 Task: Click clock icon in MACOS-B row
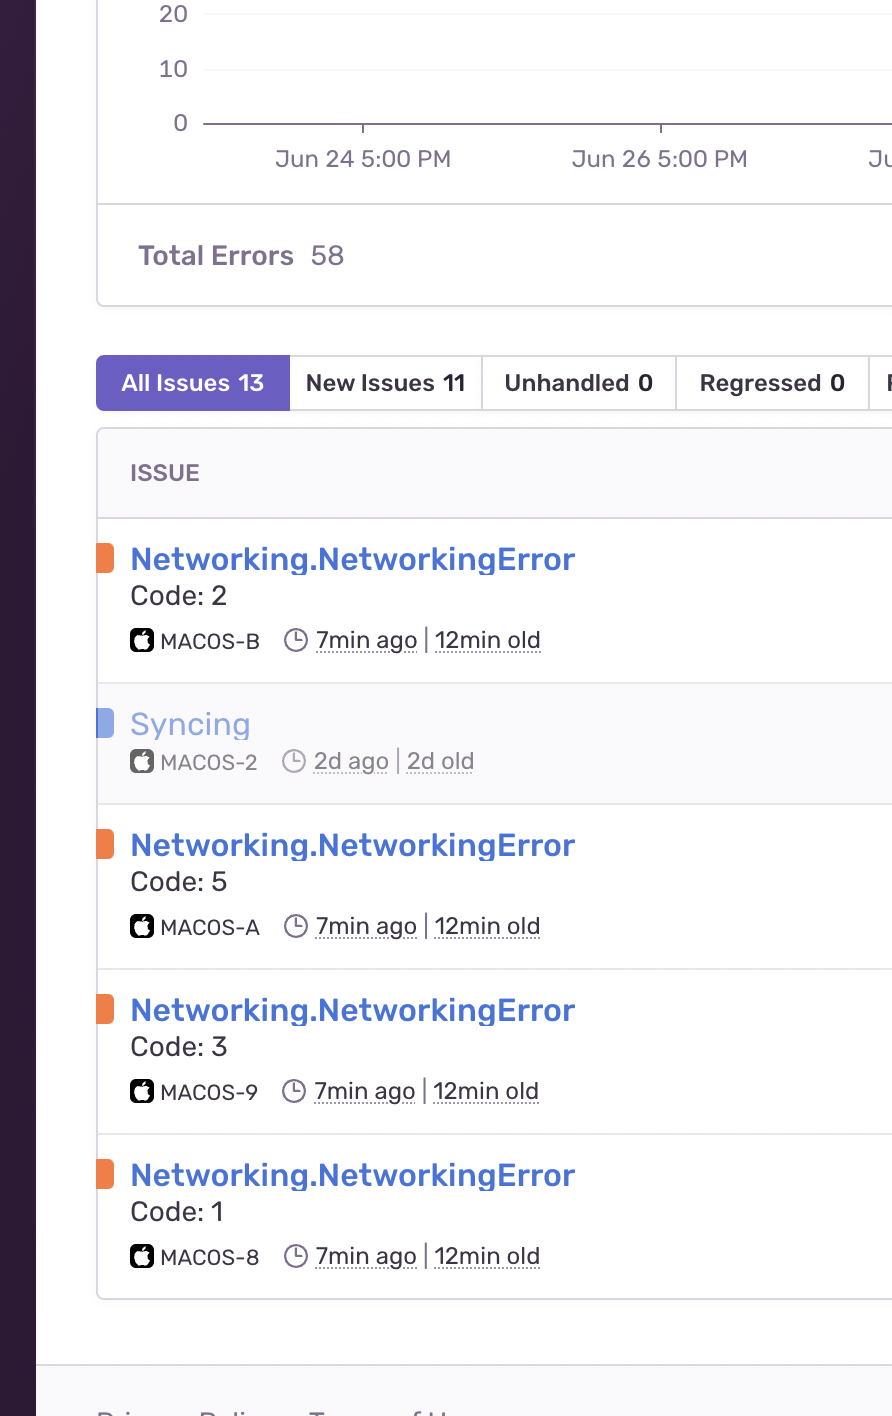[x=296, y=640]
